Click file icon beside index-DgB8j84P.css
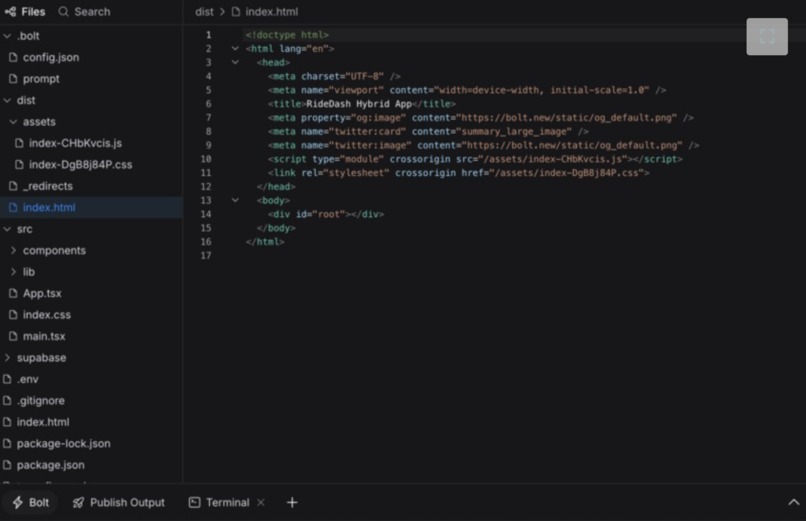806x521 pixels. [x=20, y=164]
